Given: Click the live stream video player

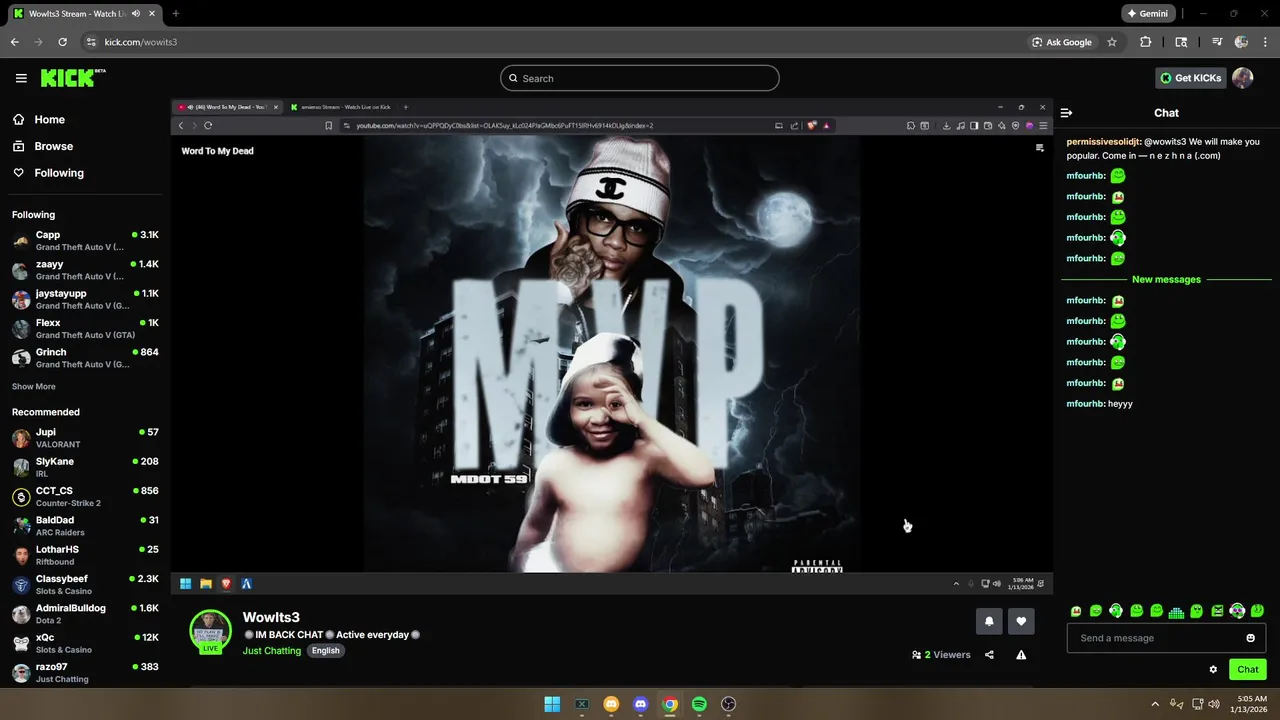Looking at the screenshot, I should click(x=611, y=346).
